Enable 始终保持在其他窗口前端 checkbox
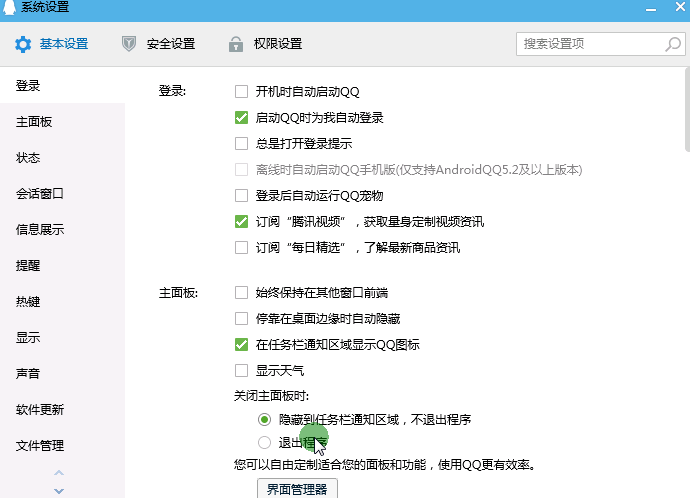Screen dimensions: 690x498 point(241,293)
